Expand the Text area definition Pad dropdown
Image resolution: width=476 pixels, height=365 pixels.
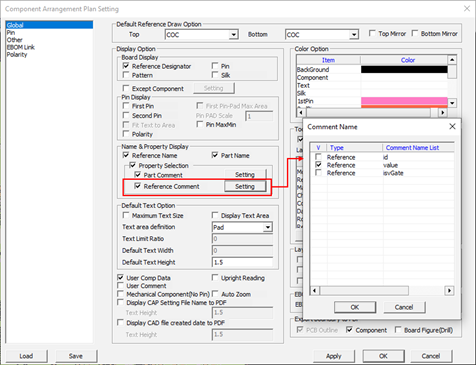coord(267,227)
